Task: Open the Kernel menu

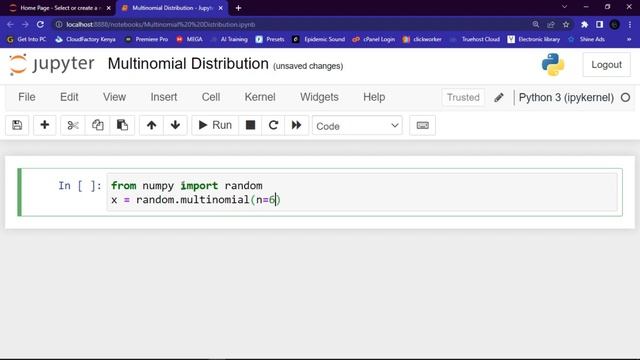Action: click(260, 97)
